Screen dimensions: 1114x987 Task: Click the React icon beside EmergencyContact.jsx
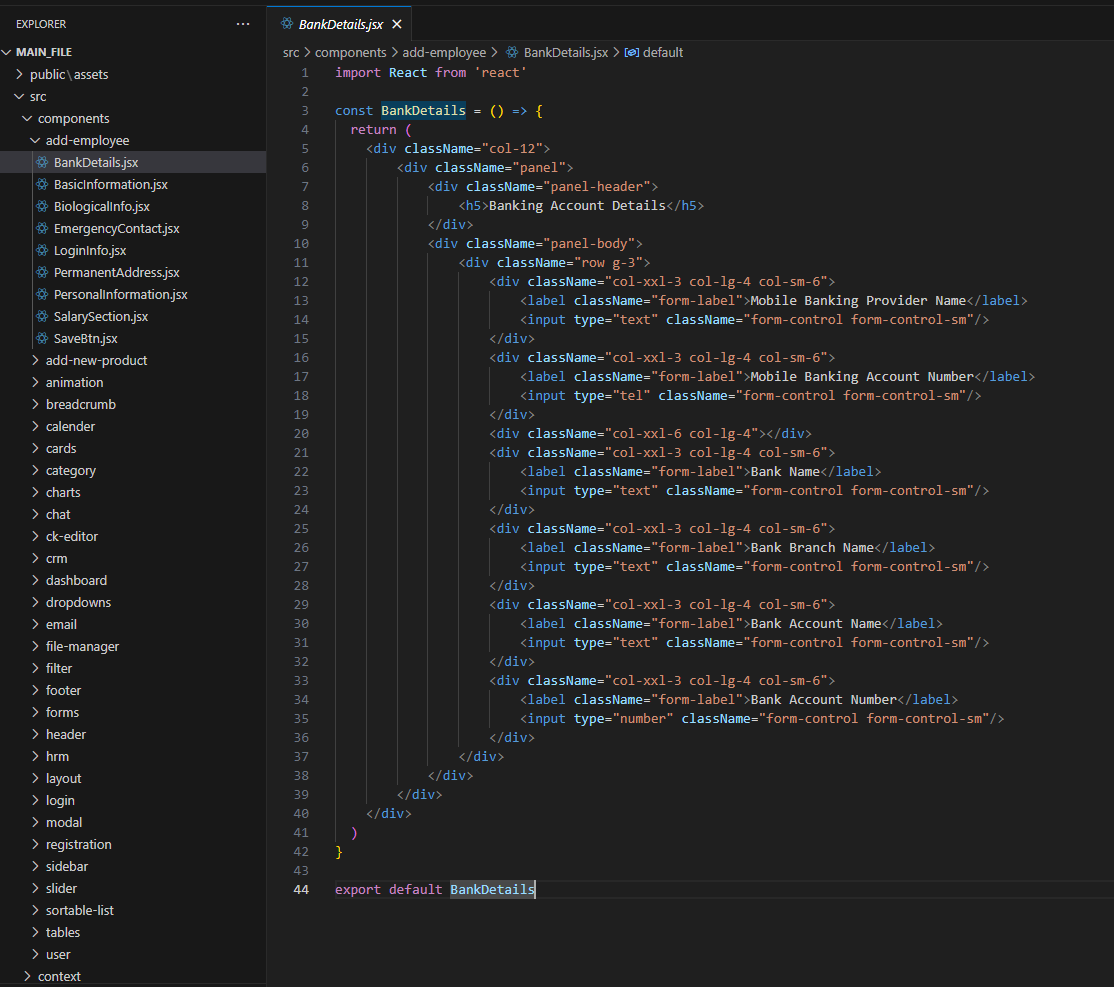[41, 229]
